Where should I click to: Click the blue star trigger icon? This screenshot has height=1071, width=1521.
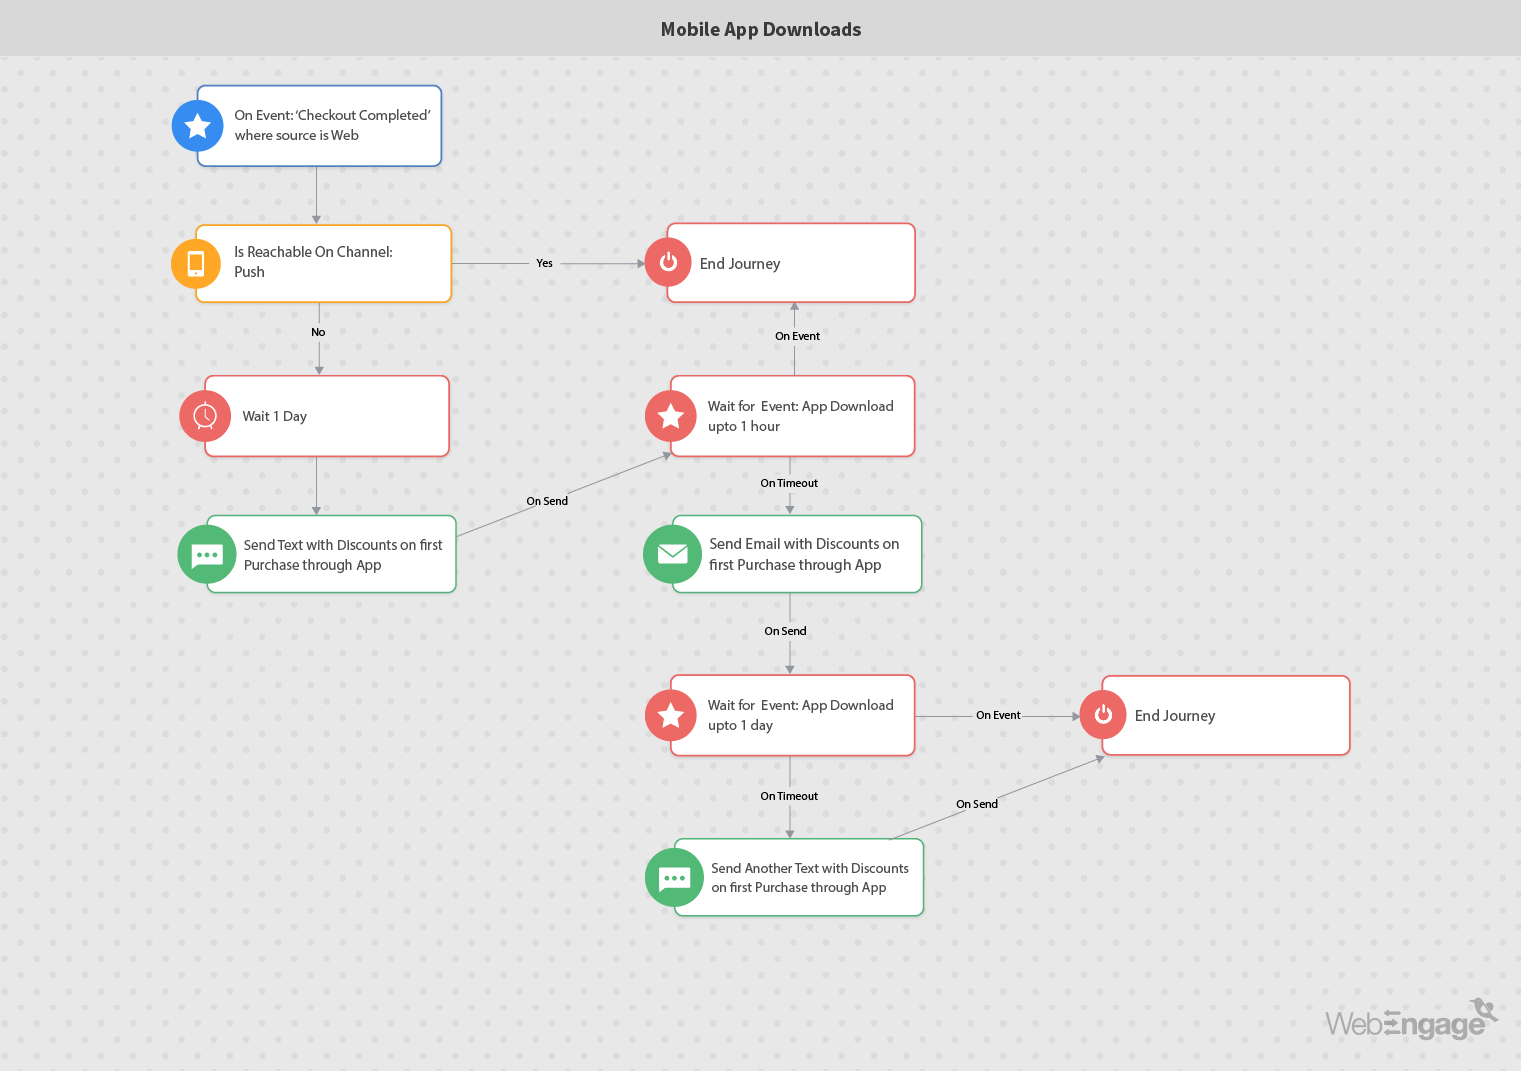click(x=197, y=126)
